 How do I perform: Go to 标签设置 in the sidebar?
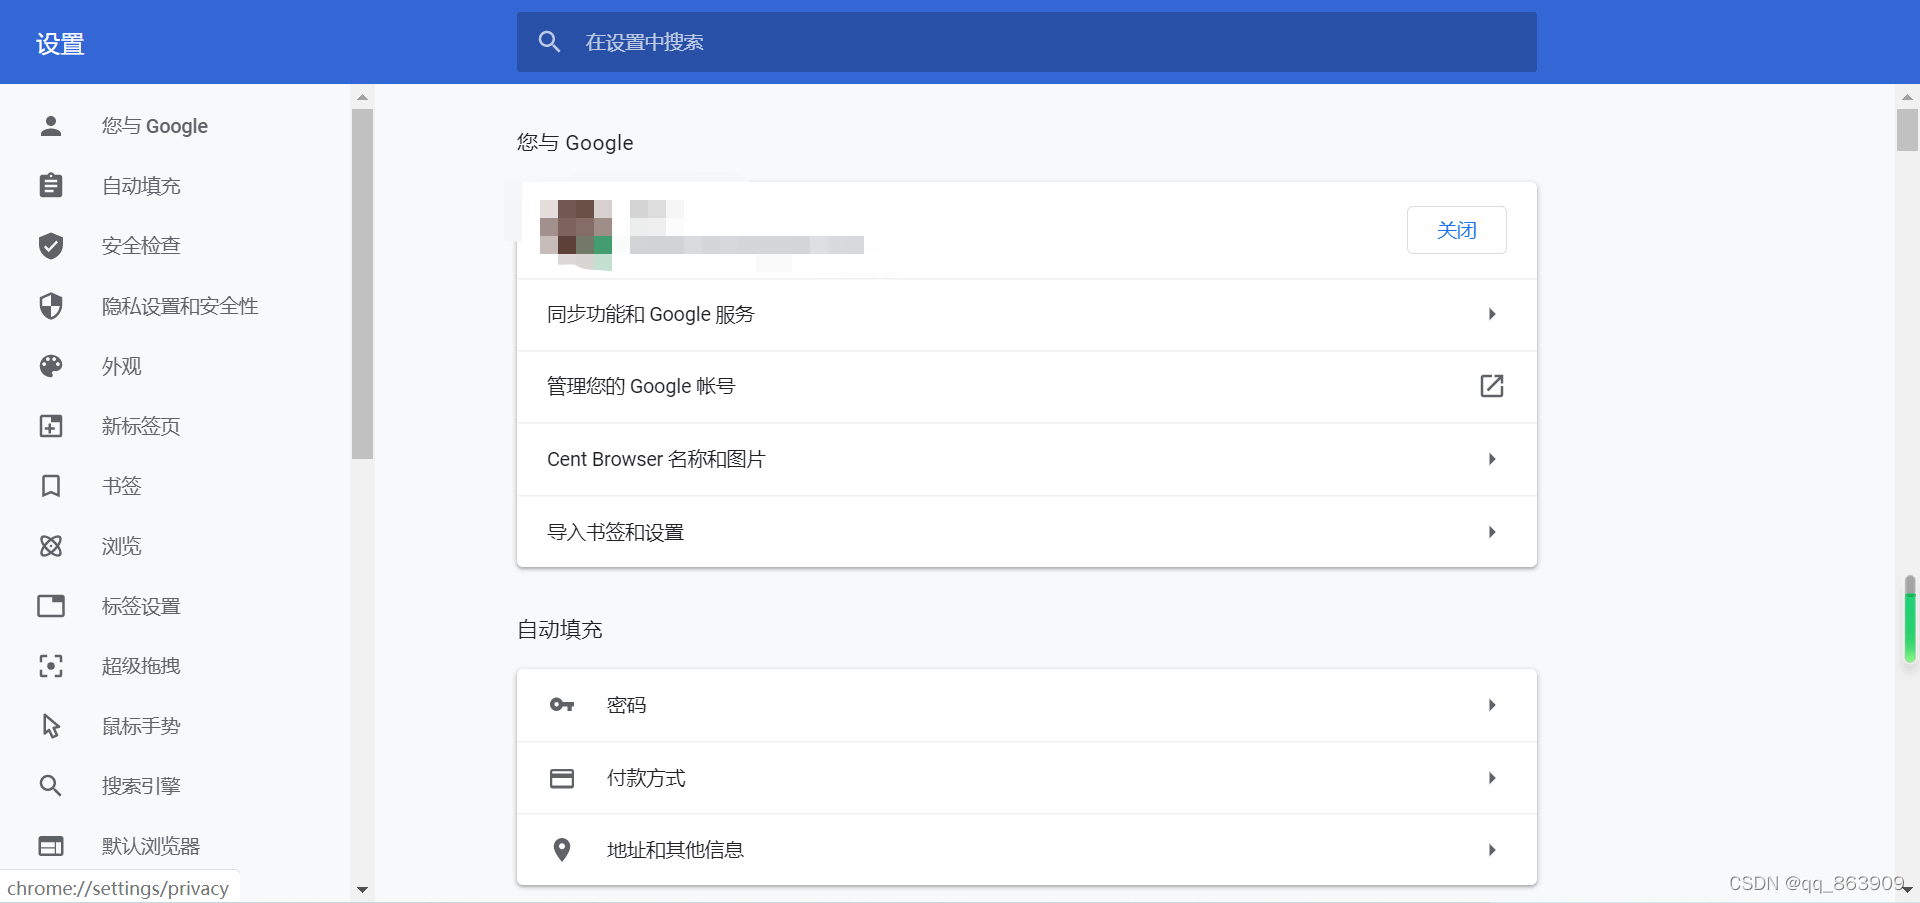(x=141, y=606)
